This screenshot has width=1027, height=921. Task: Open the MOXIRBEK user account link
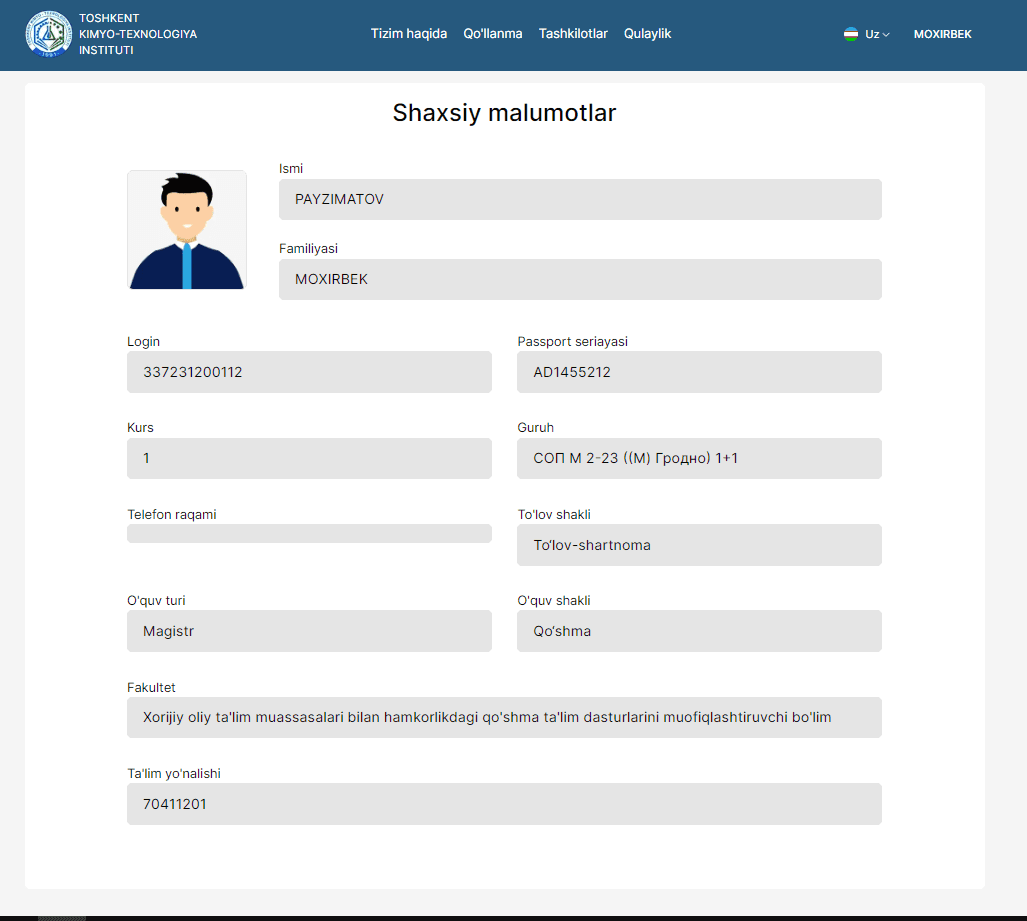(x=942, y=34)
